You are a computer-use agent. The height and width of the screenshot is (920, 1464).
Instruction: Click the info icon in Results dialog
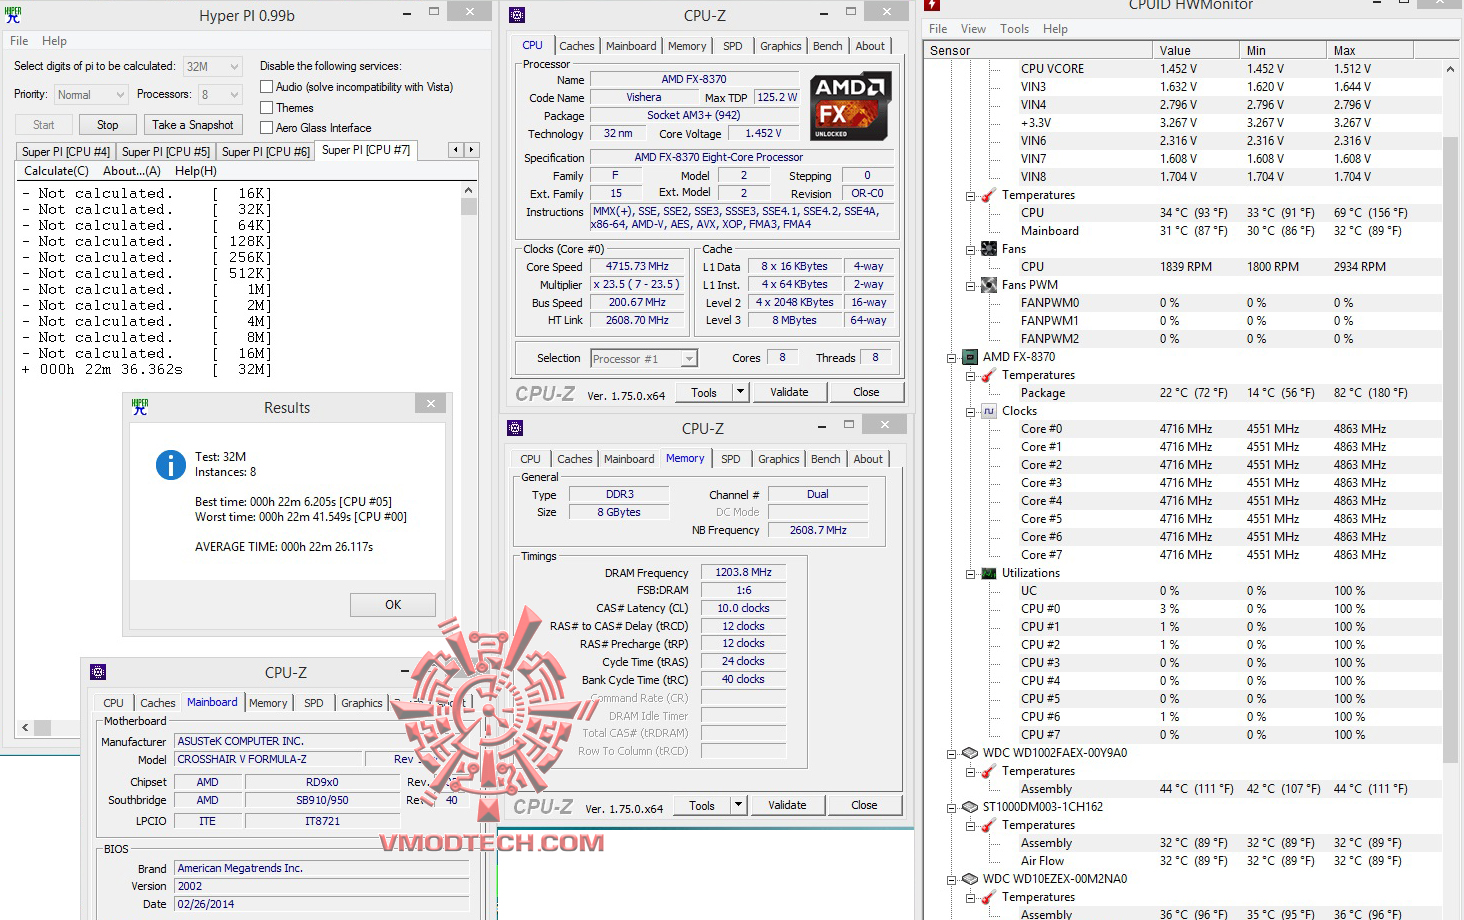click(x=171, y=464)
